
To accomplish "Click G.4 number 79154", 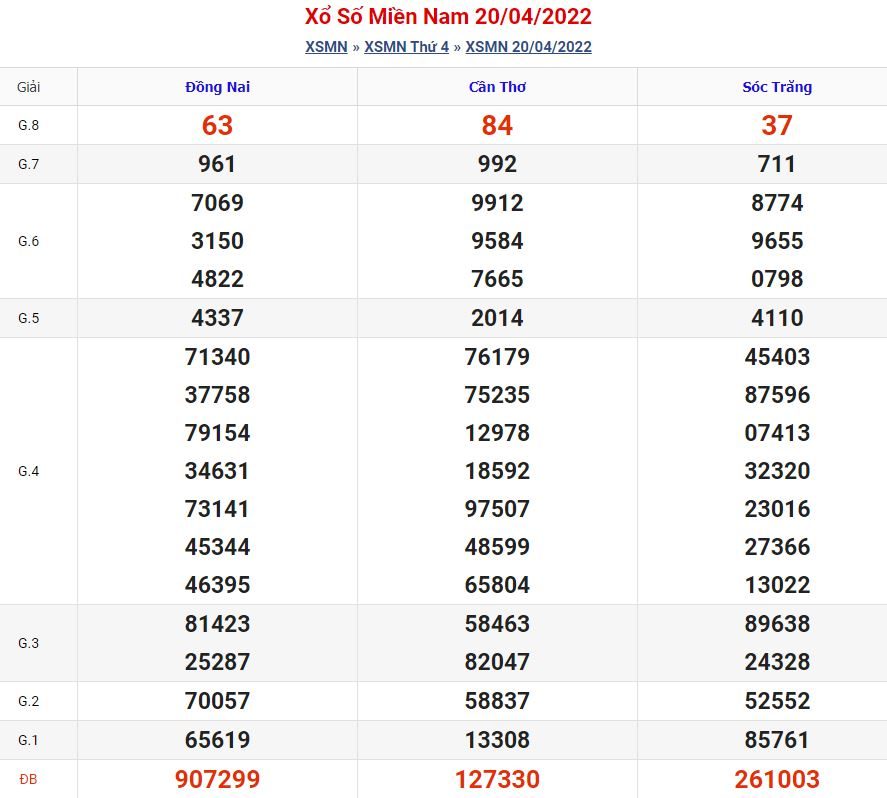I will (x=217, y=433).
